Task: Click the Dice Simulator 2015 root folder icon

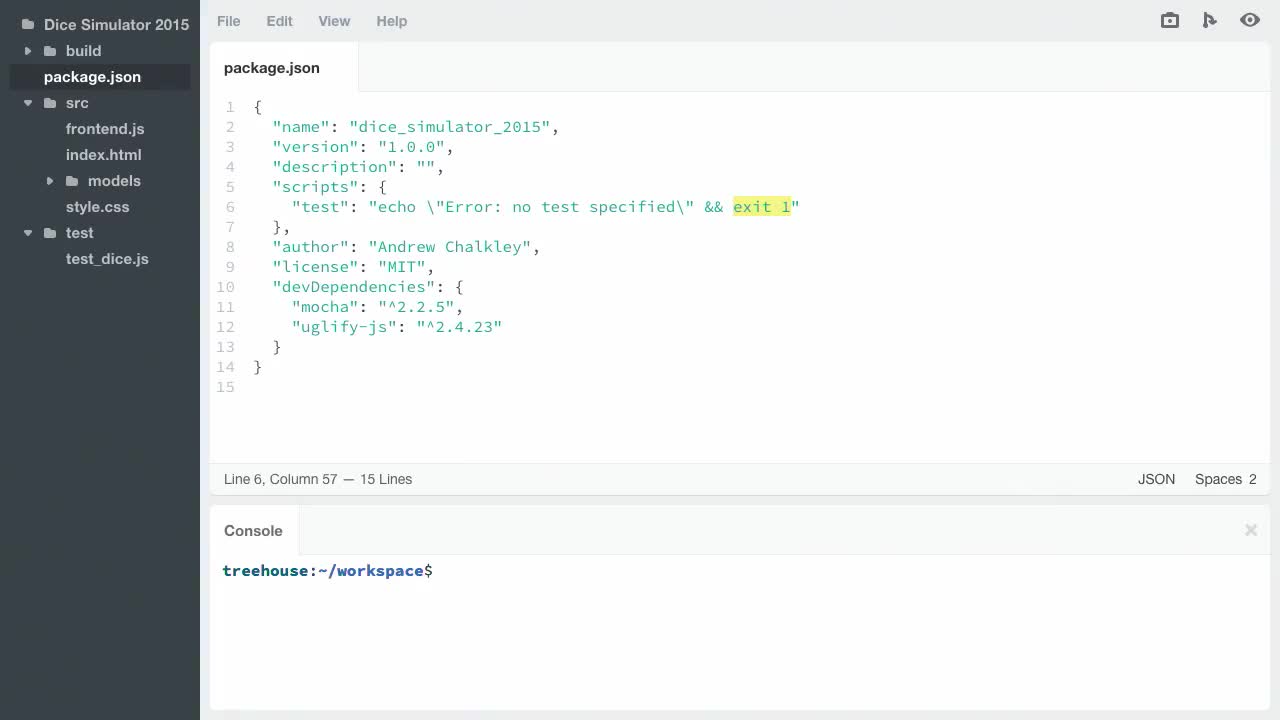Action: click(x=28, y=25)
